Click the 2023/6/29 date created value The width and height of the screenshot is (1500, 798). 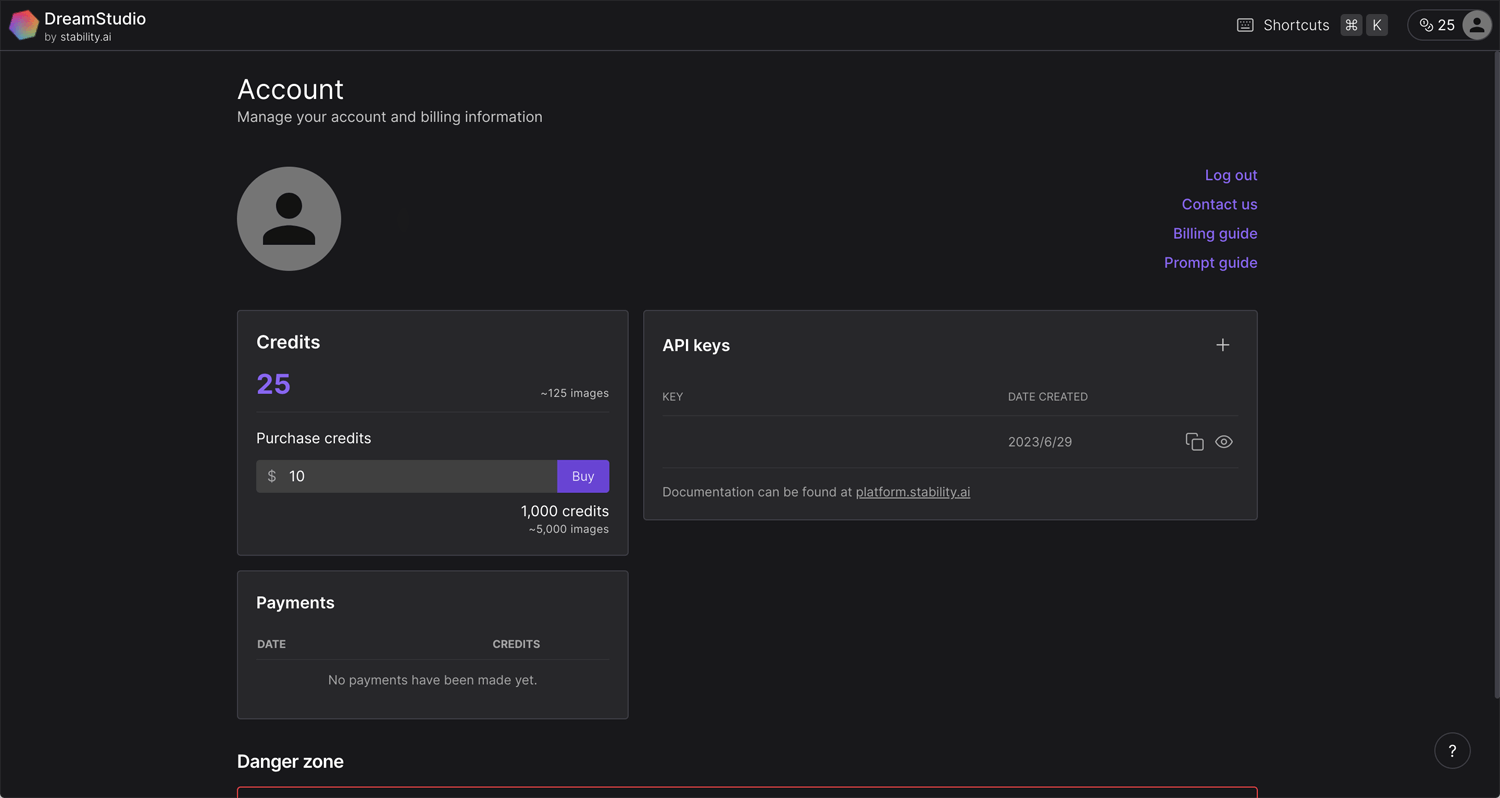[1040, 442]
